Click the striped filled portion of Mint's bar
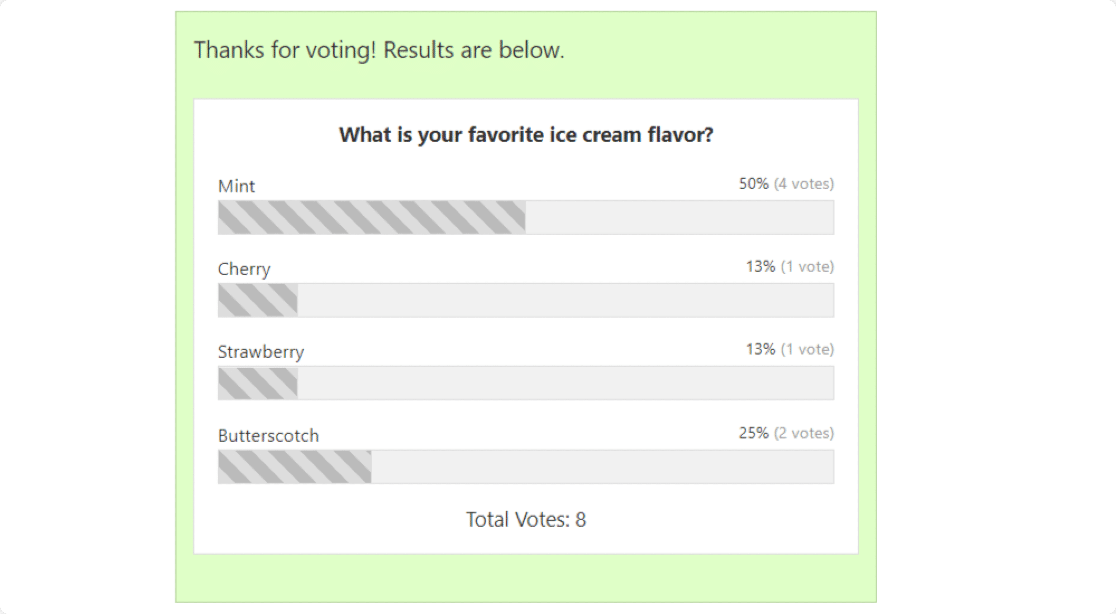The width and height of the screenshot is (1116, 614). [371, 217]
